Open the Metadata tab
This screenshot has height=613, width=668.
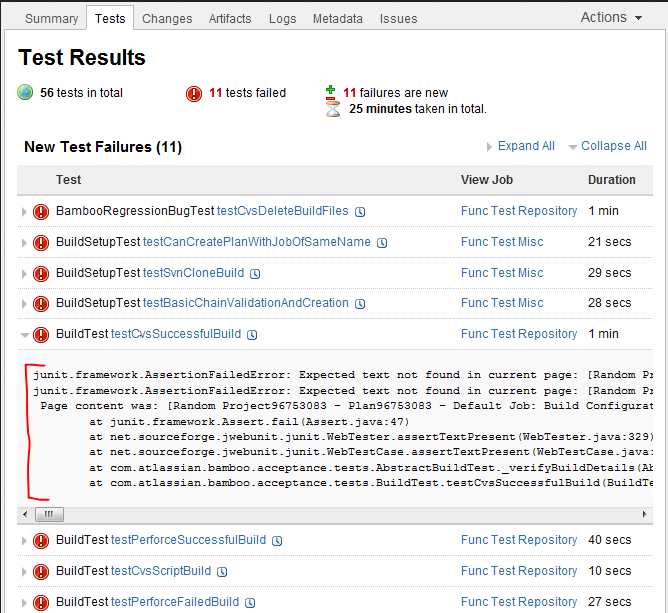(338, 19)
